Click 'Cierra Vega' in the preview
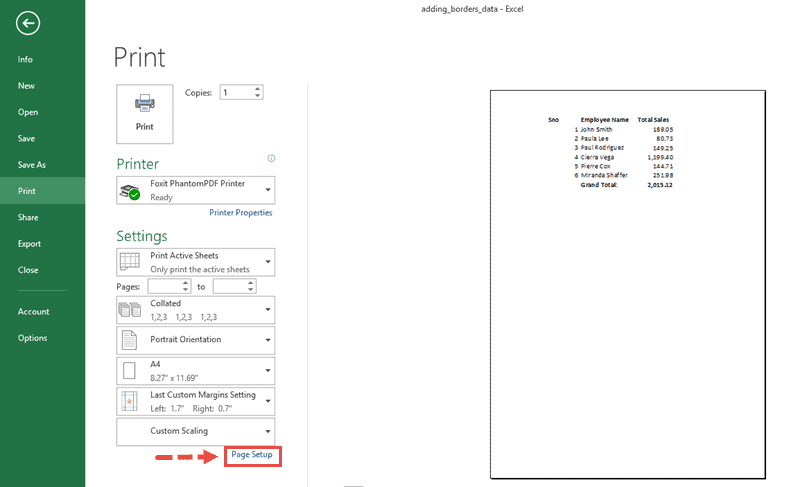The image size is (800, 487). [597, 158]
